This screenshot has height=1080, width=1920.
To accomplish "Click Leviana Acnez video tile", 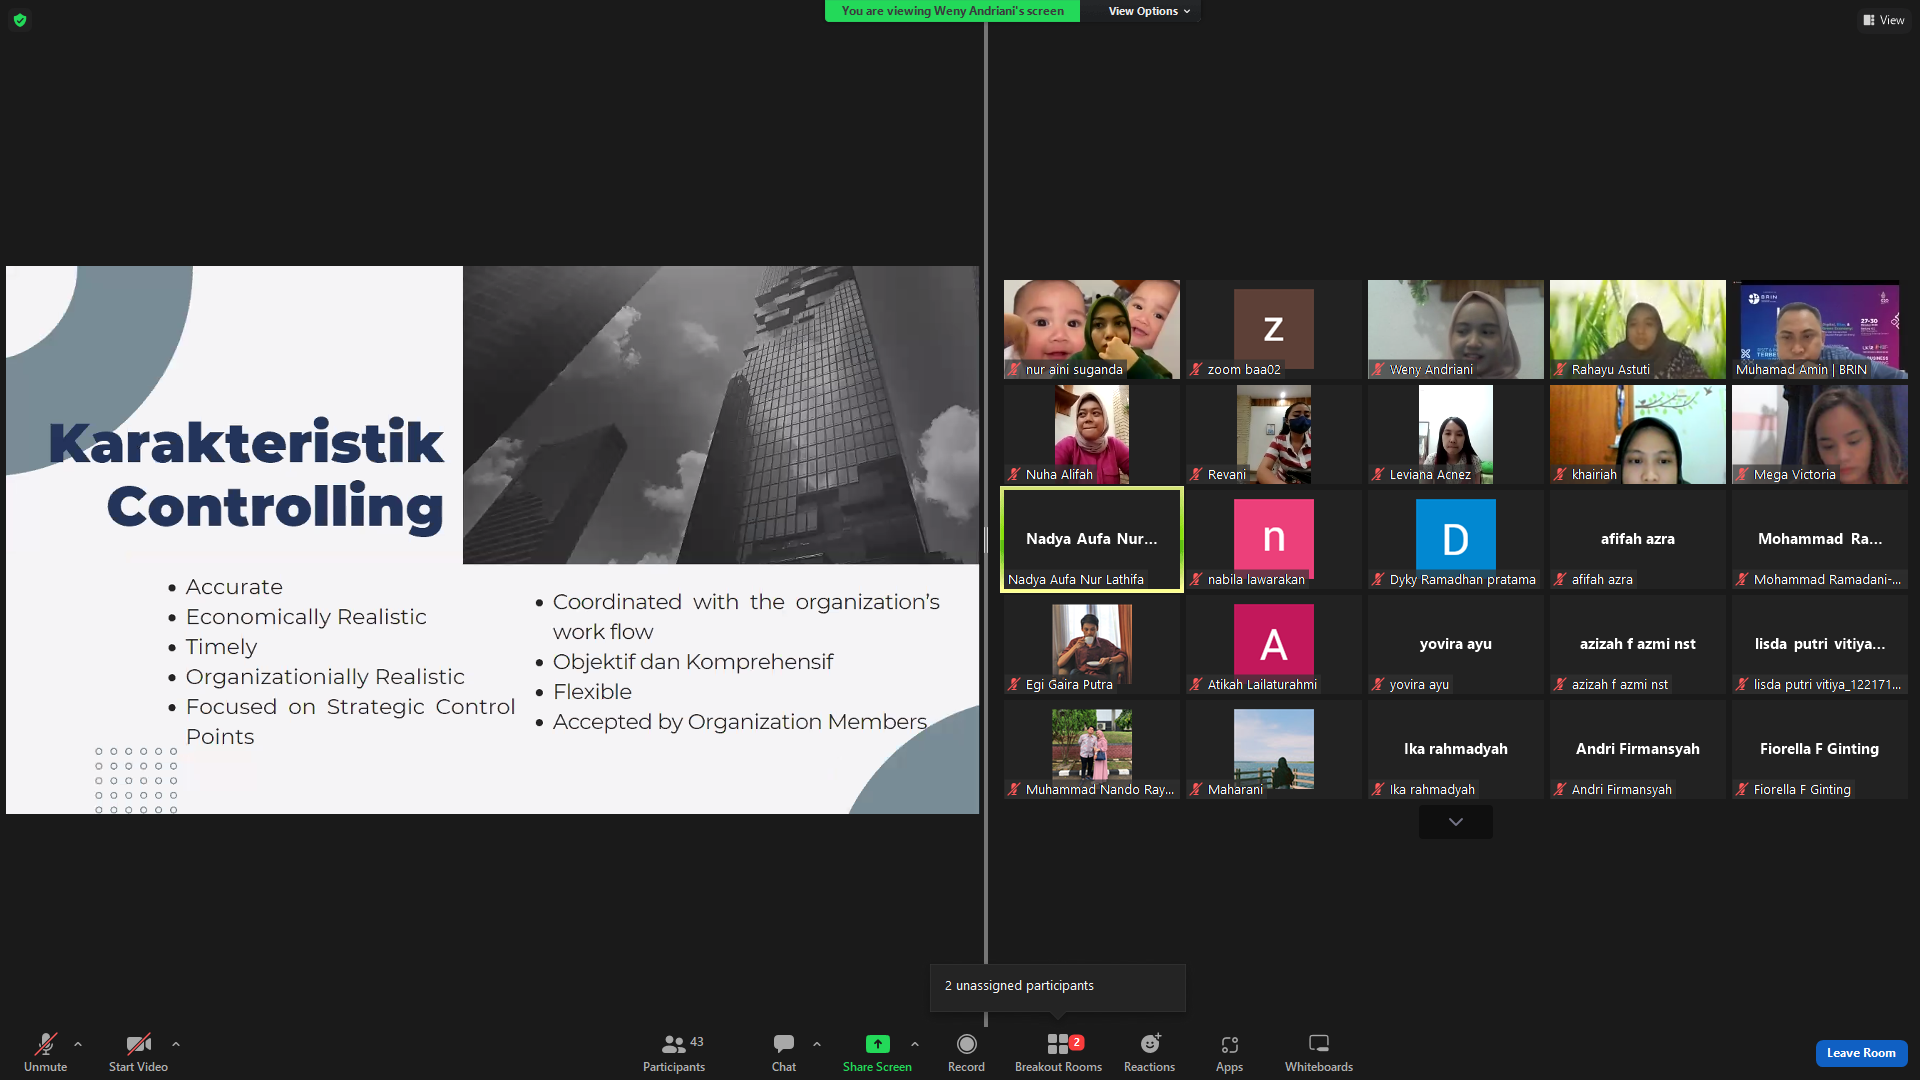I will click(1456, 434).
